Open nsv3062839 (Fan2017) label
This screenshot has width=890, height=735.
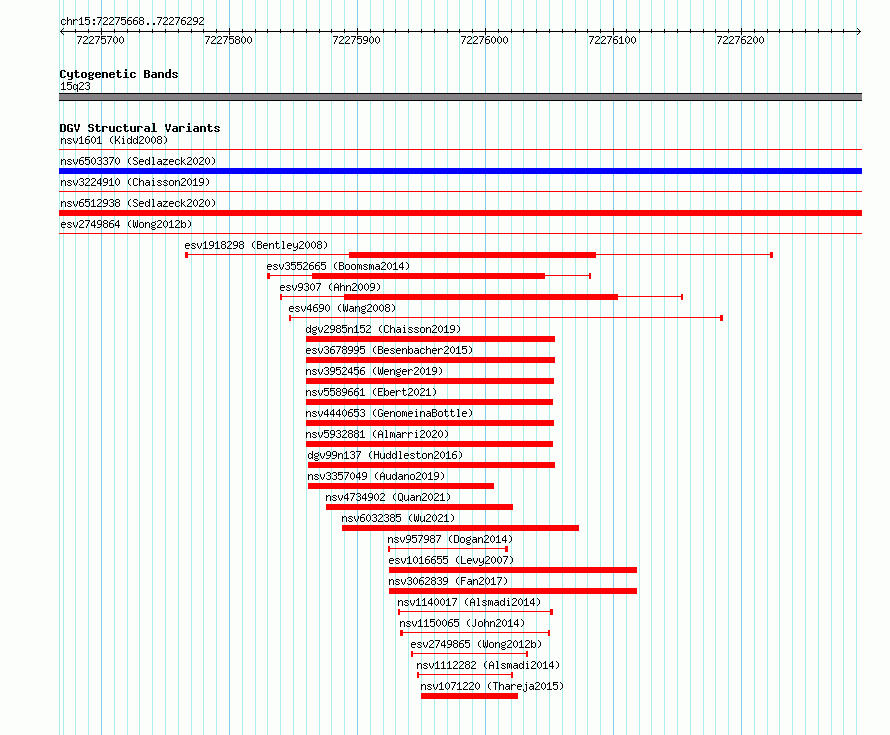(x=448, y=581)
